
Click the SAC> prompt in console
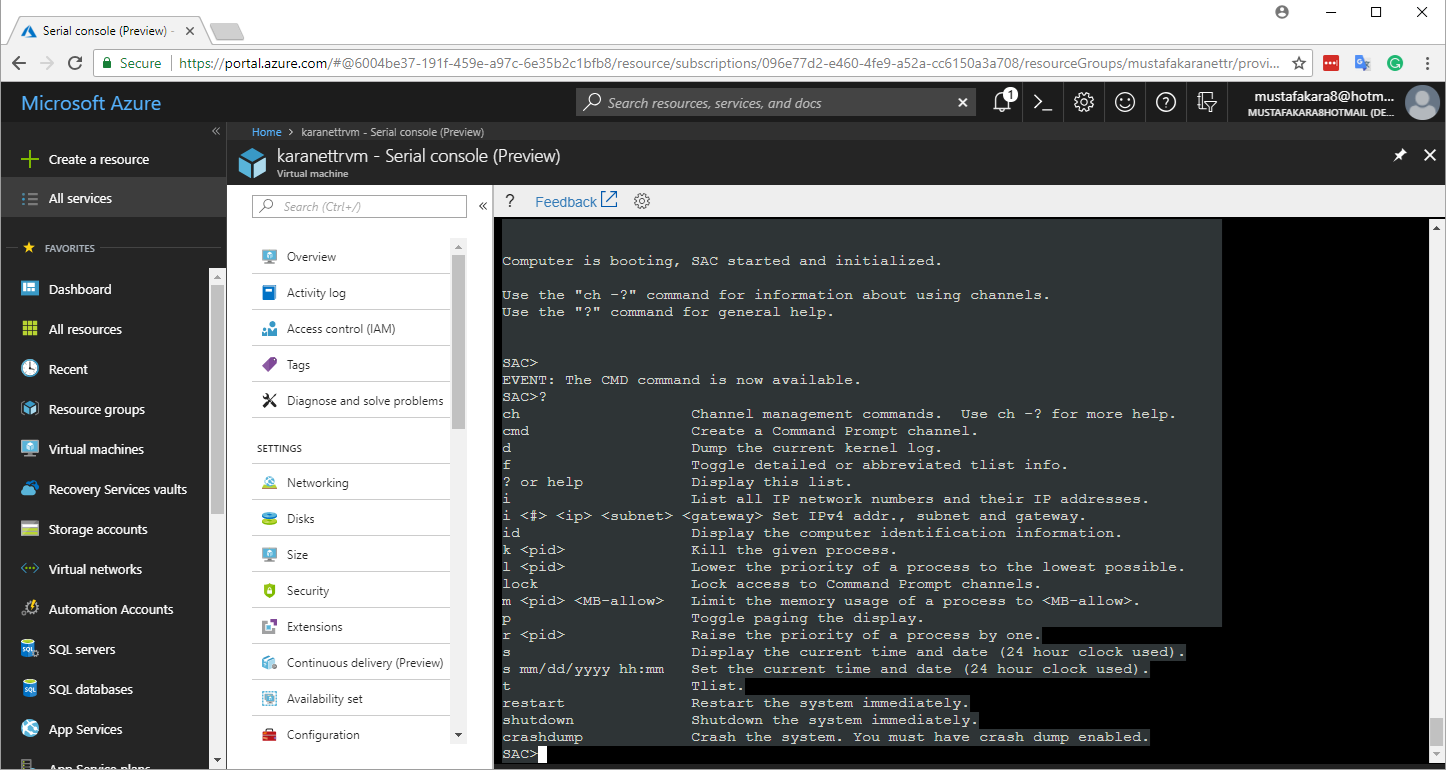520,754
